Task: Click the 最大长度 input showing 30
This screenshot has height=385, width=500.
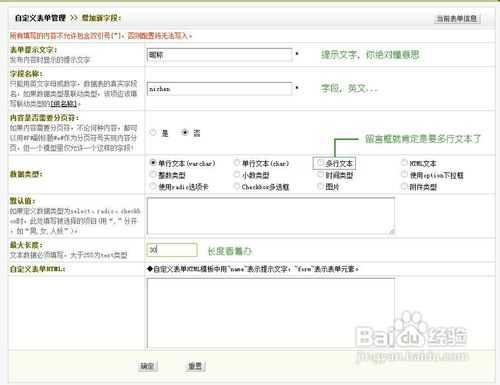Action: tap(172, 250)
